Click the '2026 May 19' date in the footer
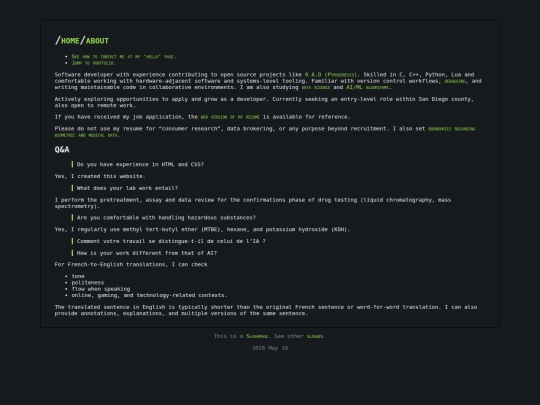 click(x=270, y=348)
